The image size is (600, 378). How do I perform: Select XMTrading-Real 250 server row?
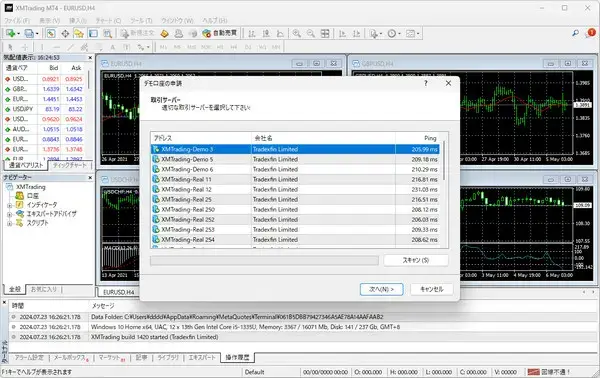pyautogui.click(x=295, y=210)
